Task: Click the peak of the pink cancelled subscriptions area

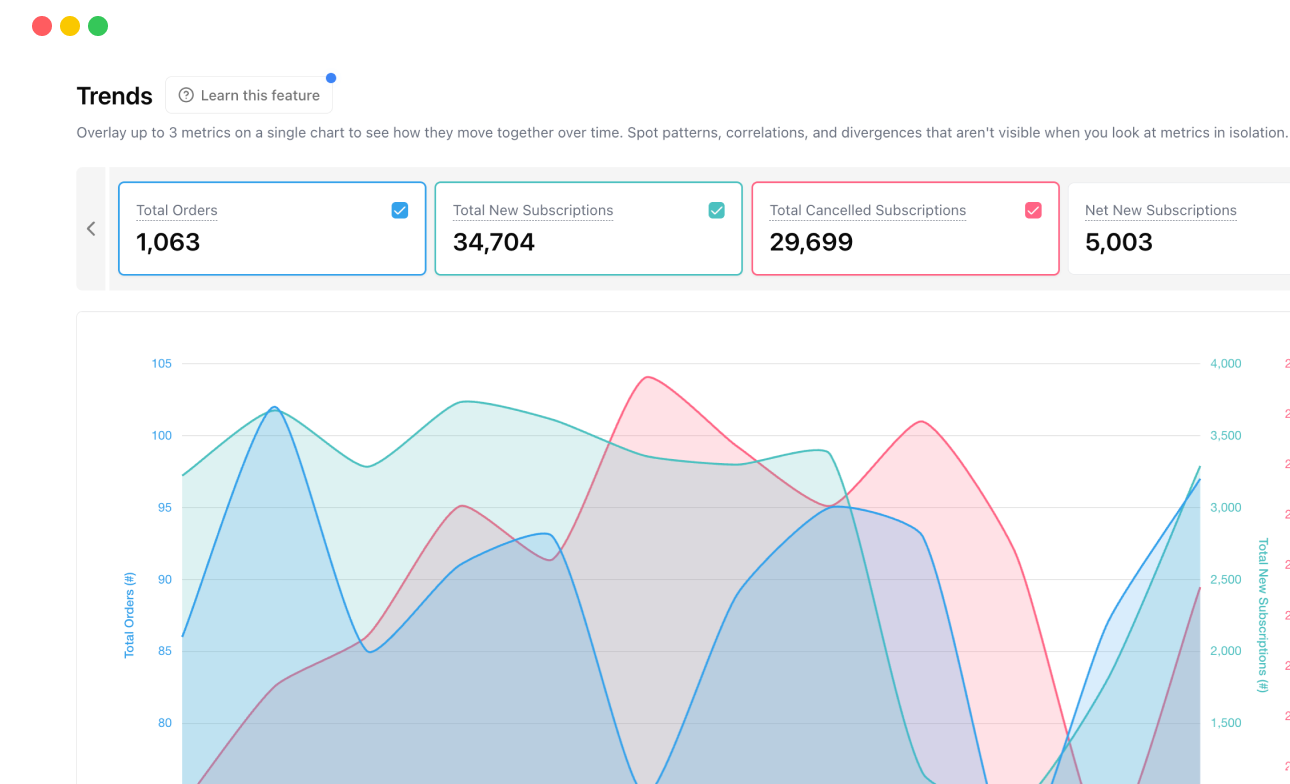Action: click(647, 377)
